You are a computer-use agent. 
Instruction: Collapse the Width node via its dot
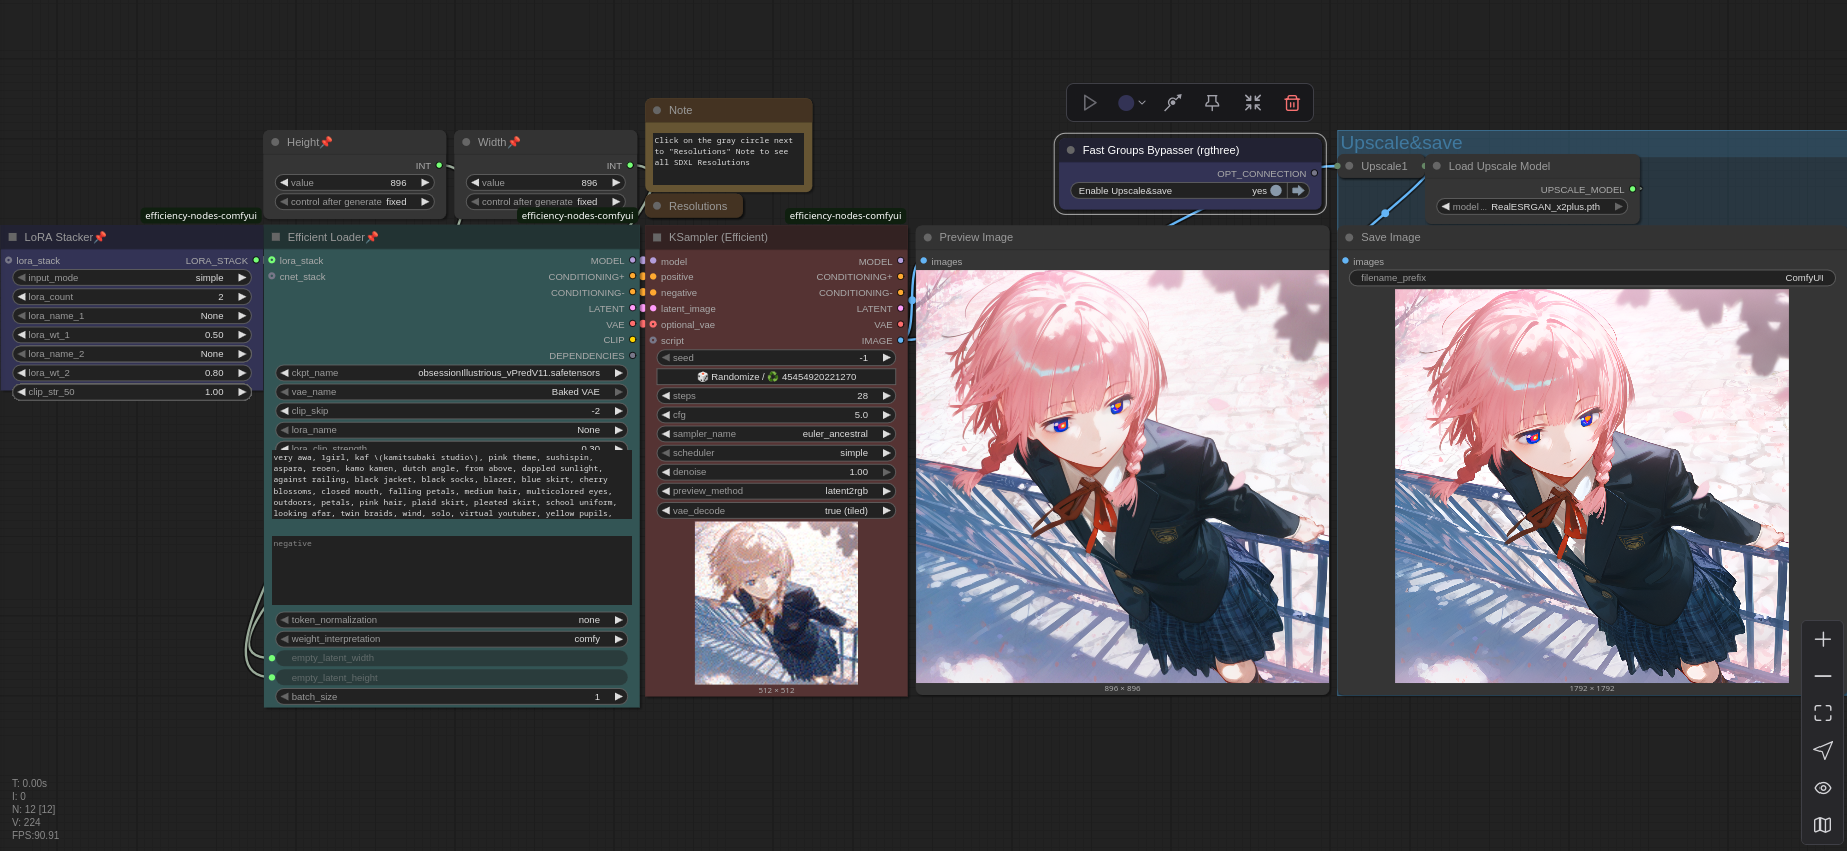point(466,142)
